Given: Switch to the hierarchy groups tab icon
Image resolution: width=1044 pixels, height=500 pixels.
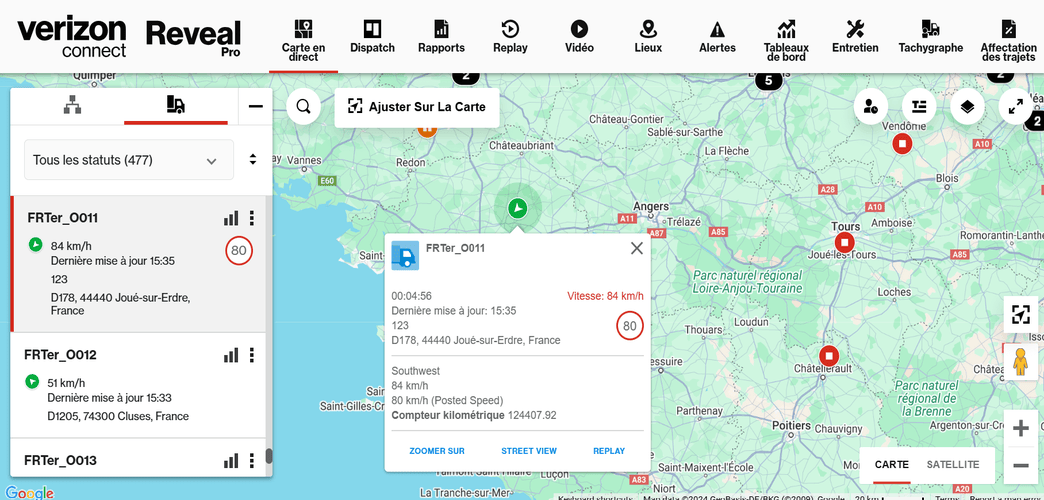Looking at the screenshot, I should point(73,105).
